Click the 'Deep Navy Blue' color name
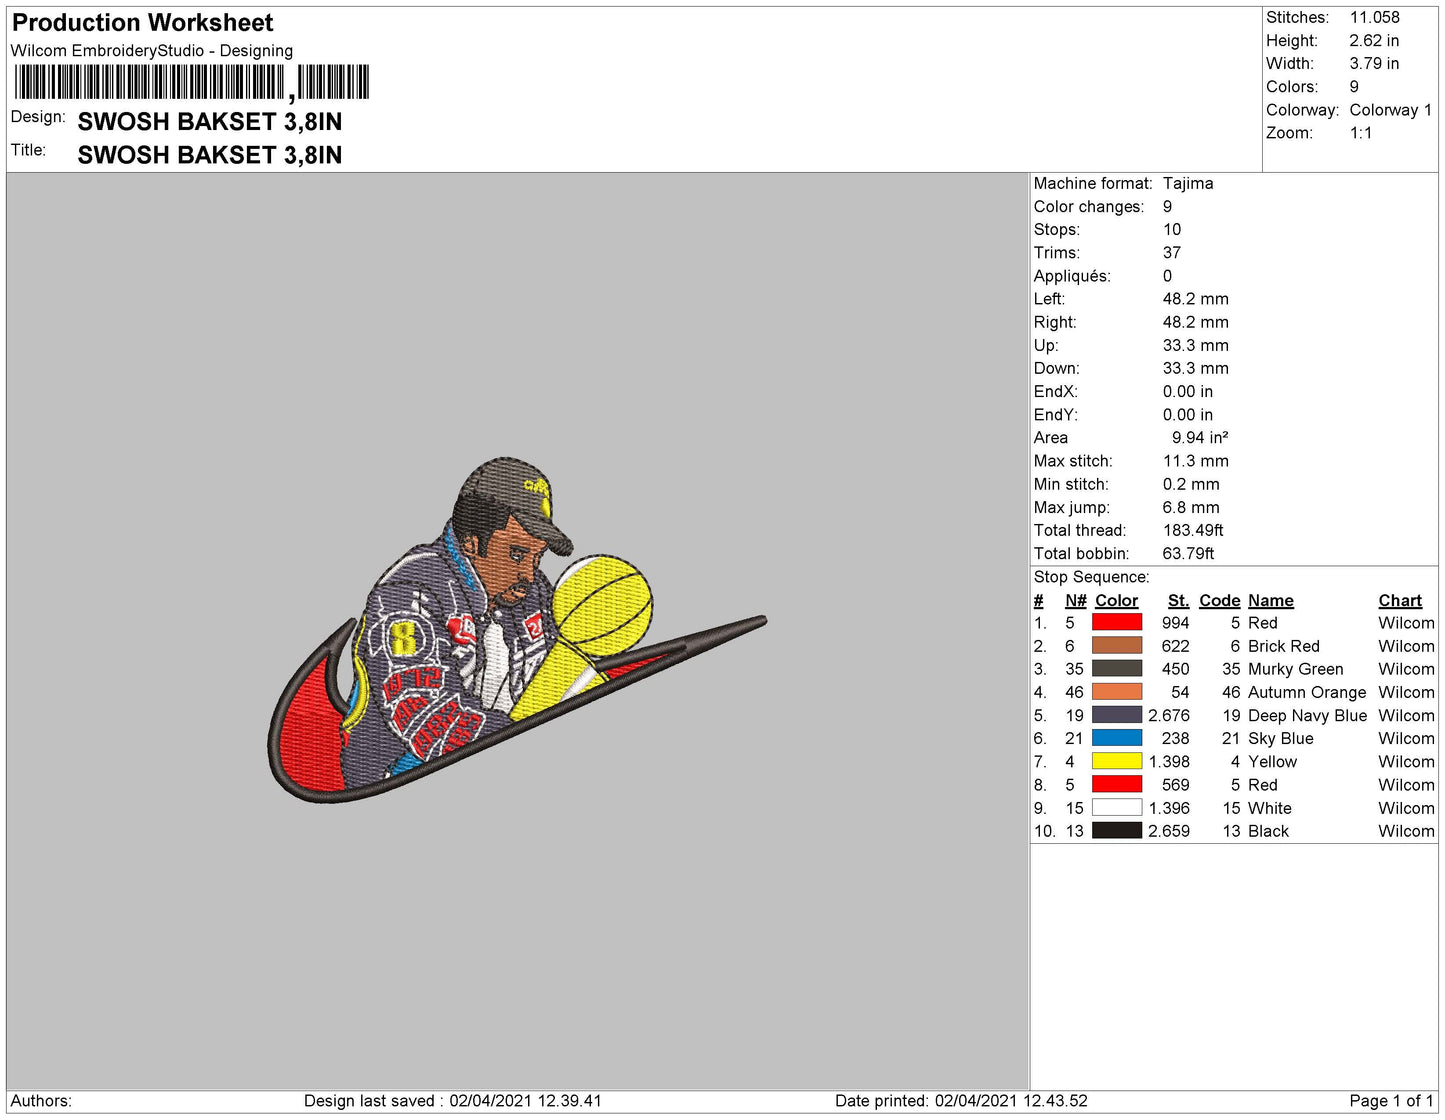 (x=1307, y=716)
